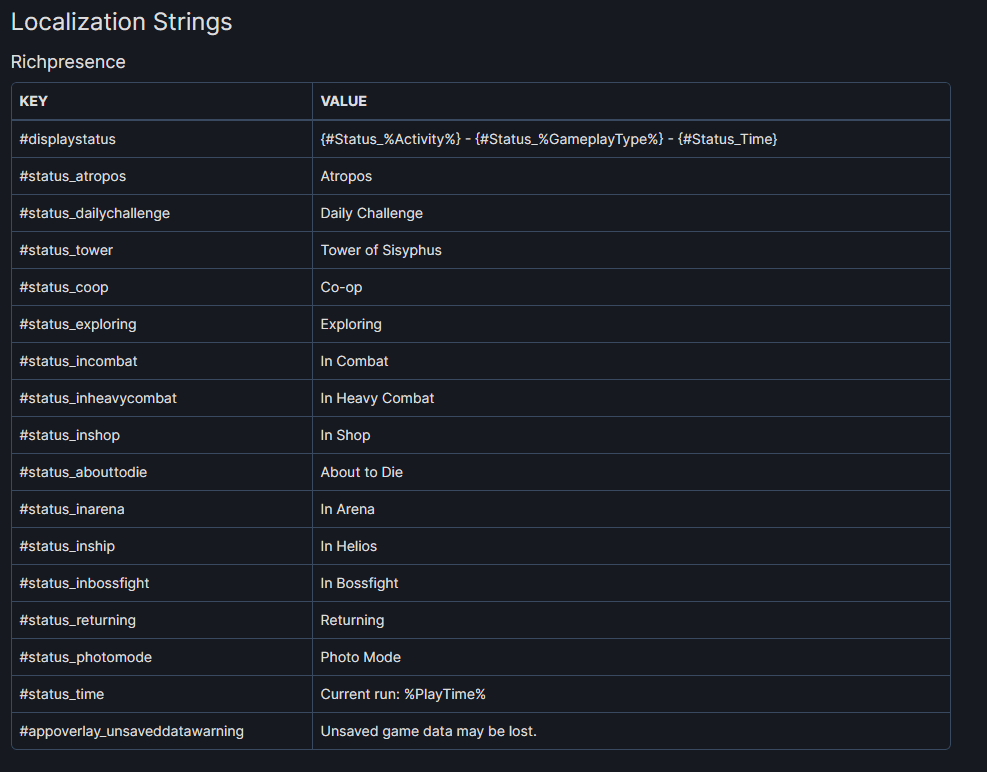Viewport: 987px width, 772px height.
Task: Click the KEY column header
Action: [x=33, y=101]
